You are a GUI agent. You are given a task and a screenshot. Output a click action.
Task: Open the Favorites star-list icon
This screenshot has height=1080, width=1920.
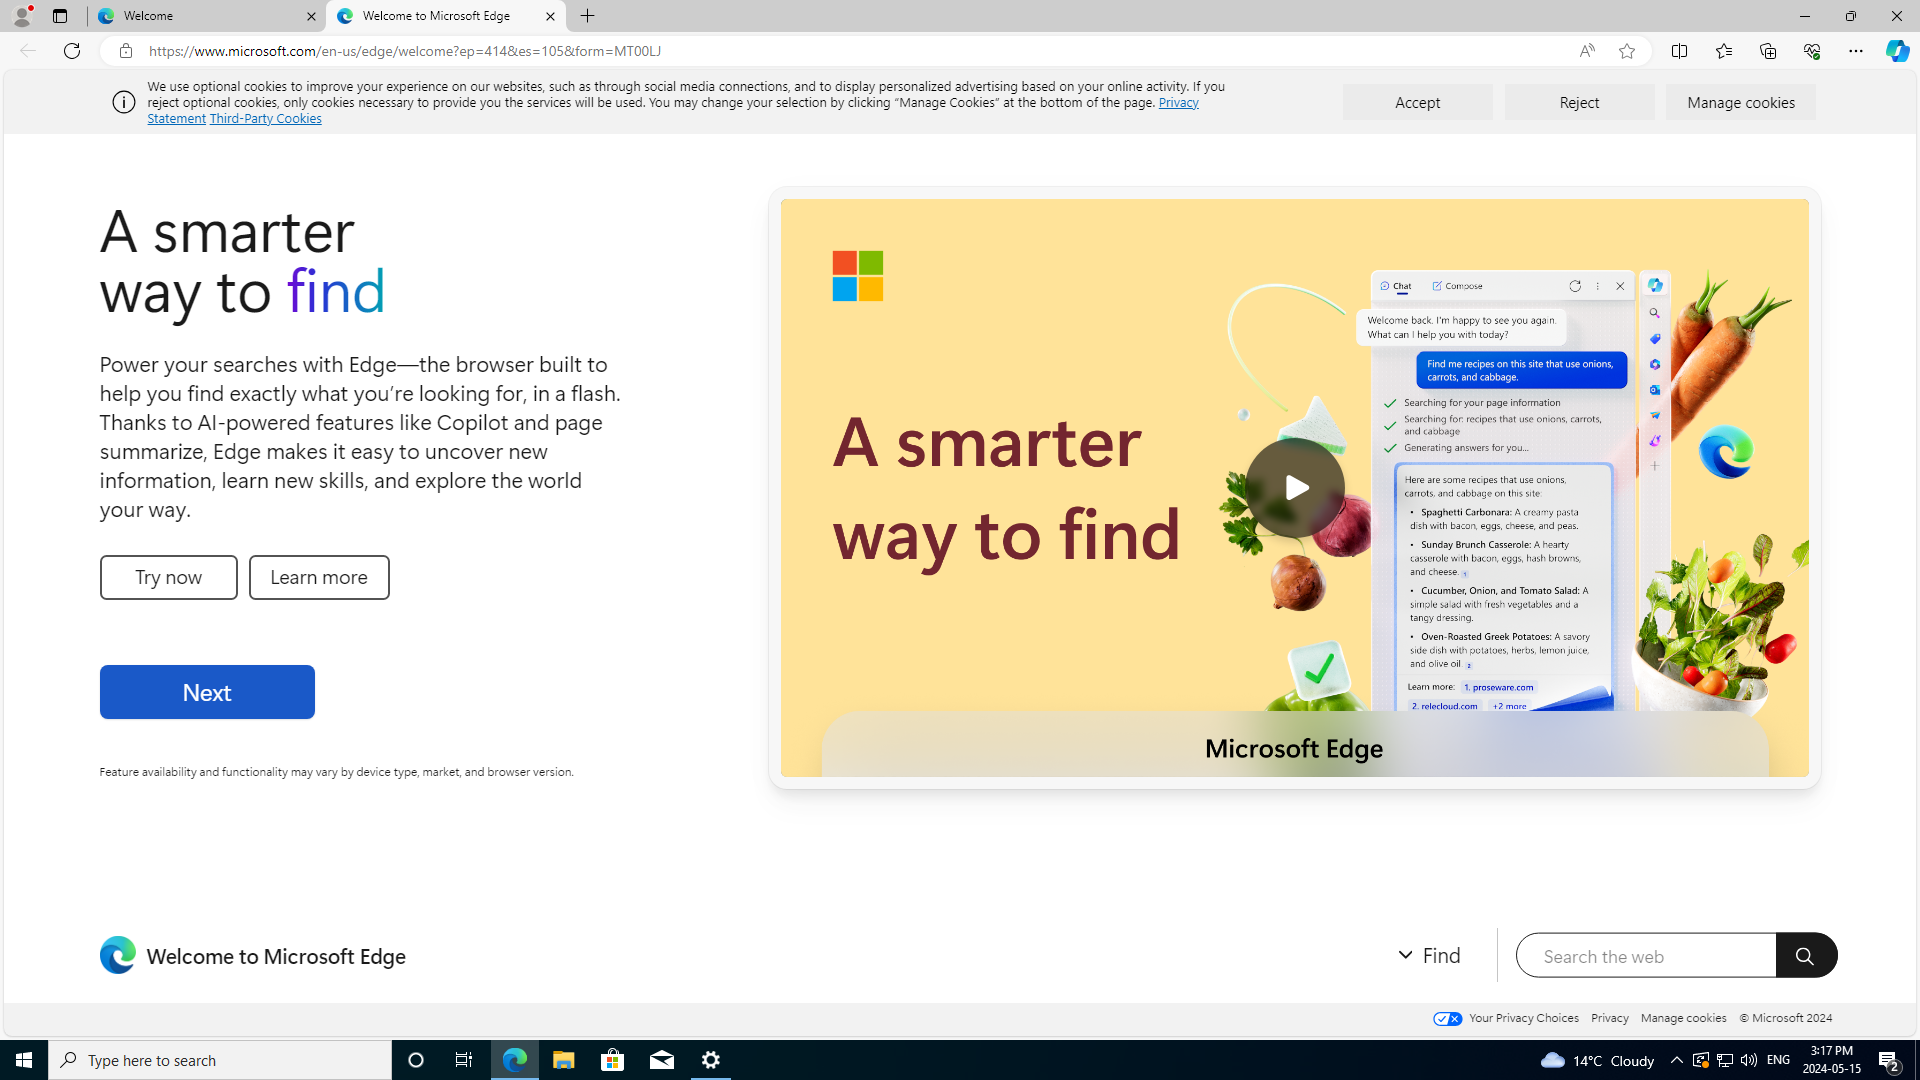pos(1723,51)
